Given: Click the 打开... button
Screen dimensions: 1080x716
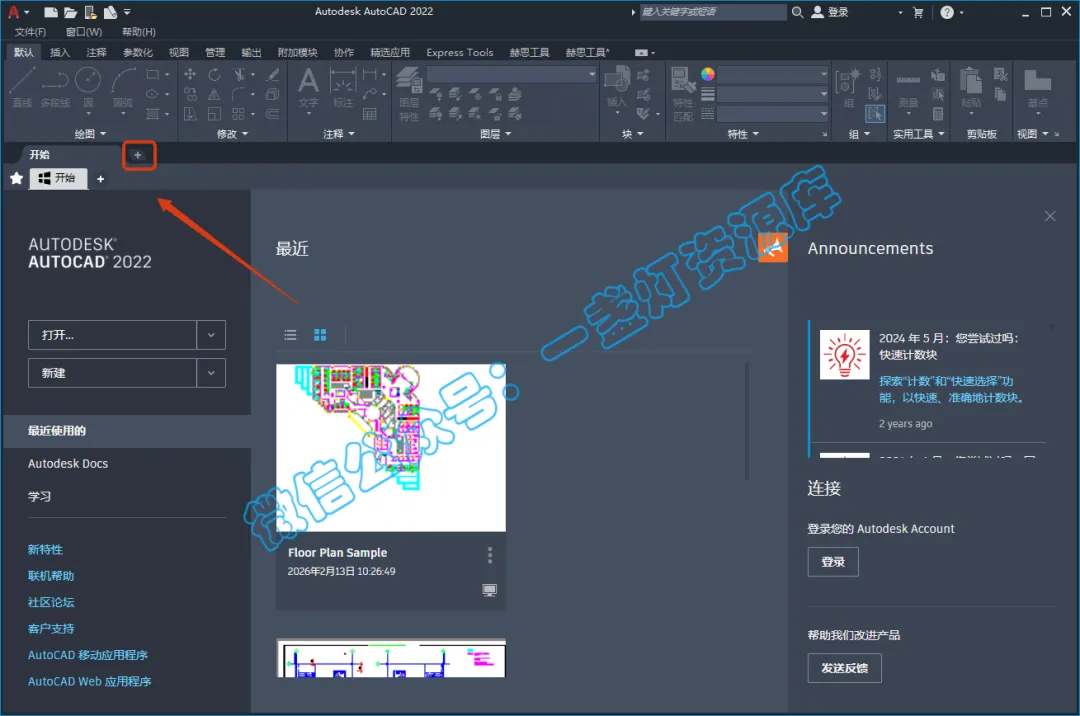Looking at the screenshot, I should (112, 335).
